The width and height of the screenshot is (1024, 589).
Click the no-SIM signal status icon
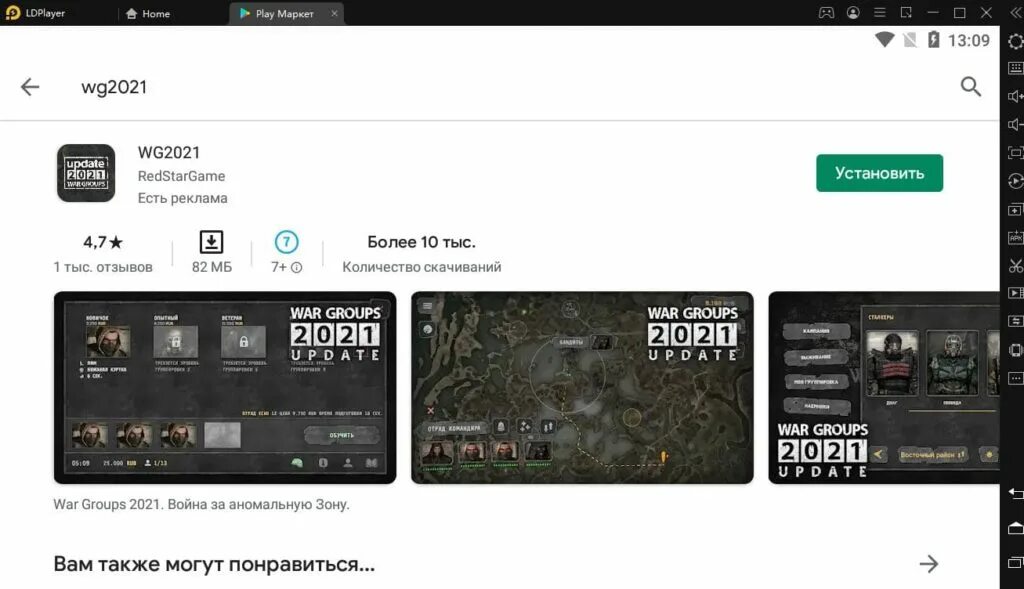coord(910,40)
